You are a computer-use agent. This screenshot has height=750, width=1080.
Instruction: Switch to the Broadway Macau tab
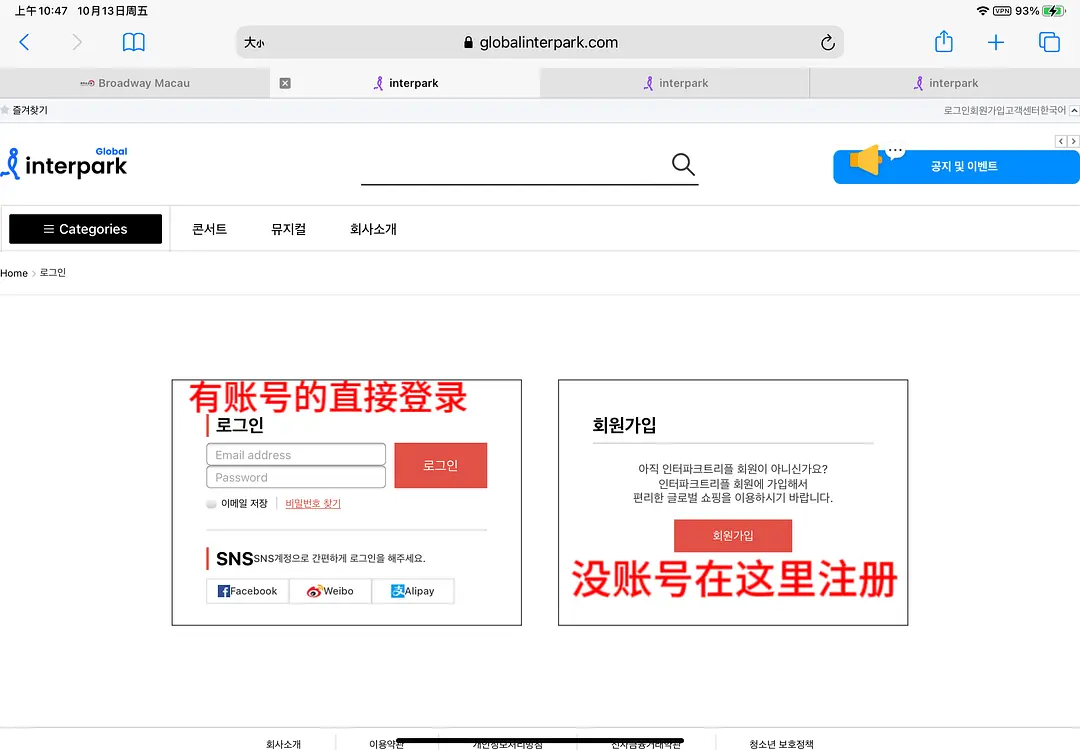click(x=135, y=83)
